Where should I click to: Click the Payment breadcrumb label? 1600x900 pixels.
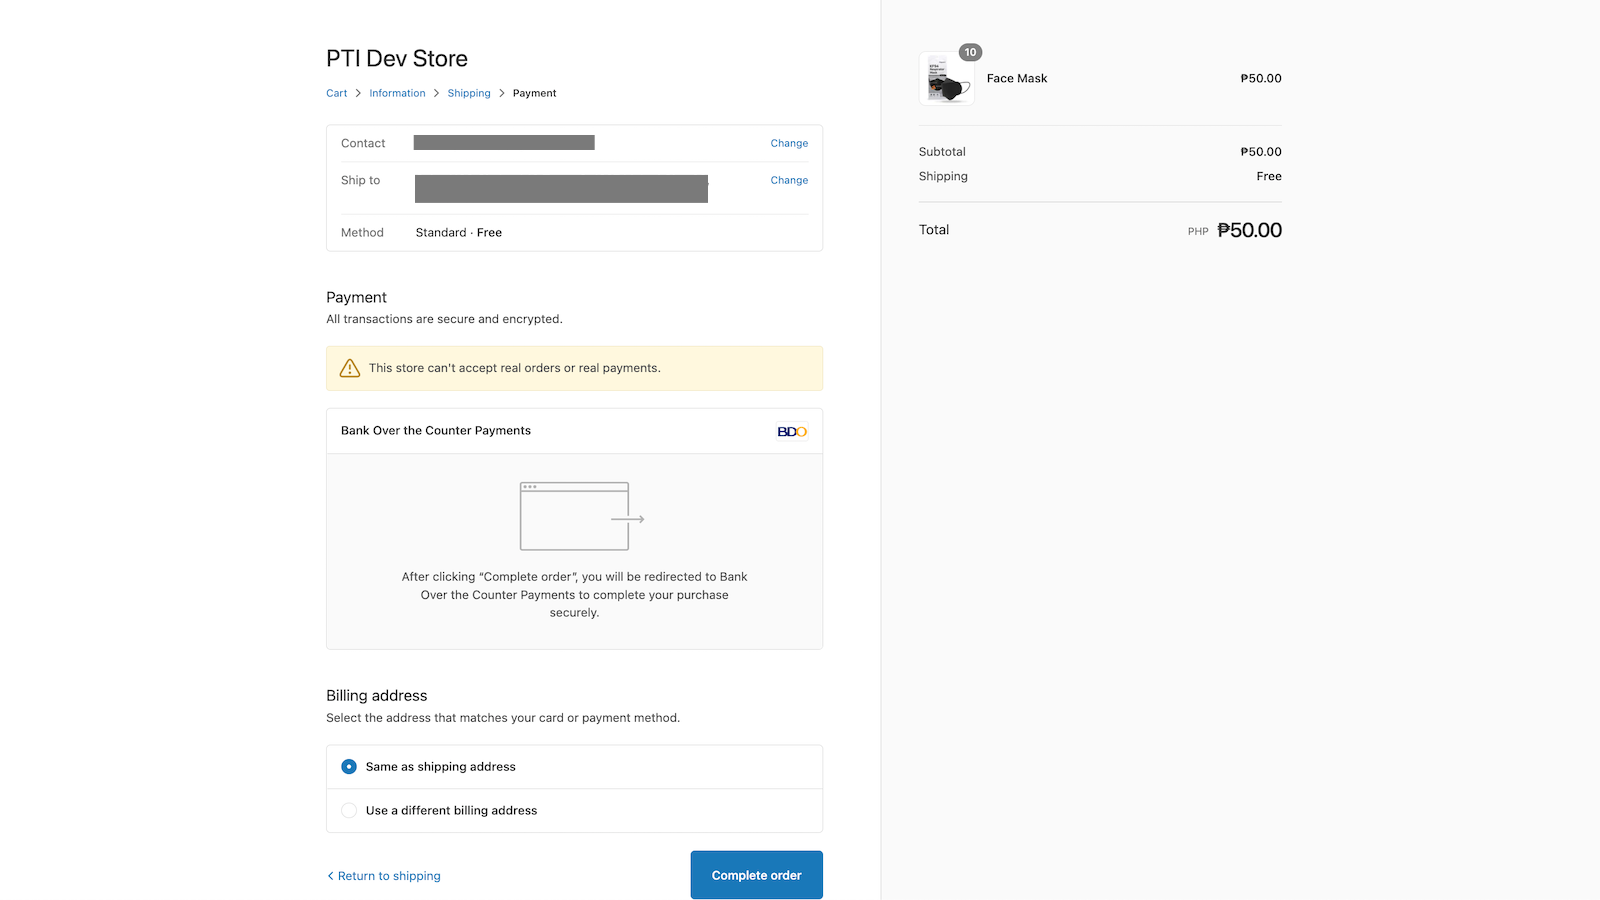[x=534, y=93]
